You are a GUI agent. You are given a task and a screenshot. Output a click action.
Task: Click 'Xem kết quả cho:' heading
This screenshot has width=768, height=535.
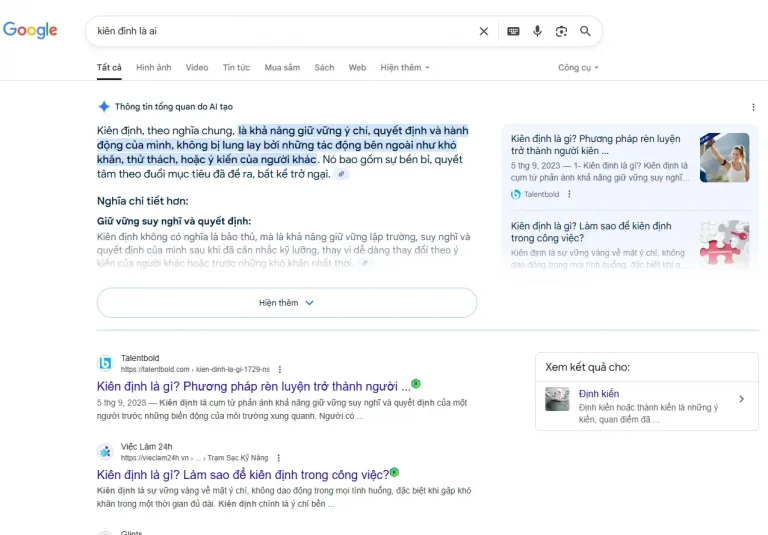[x=587, y=367]
